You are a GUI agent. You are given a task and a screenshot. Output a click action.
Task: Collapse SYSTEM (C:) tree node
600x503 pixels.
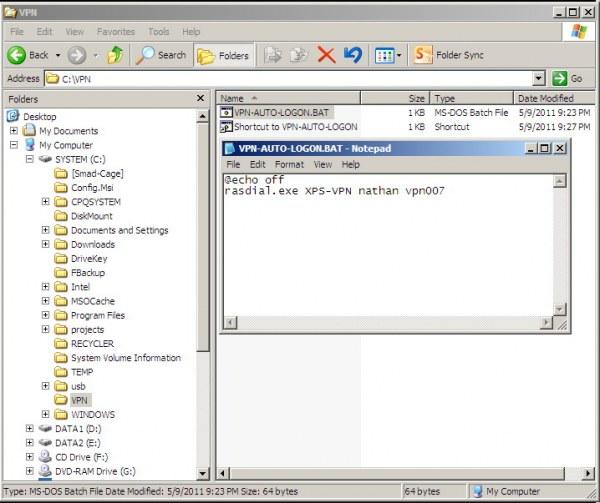click(29, 159)
